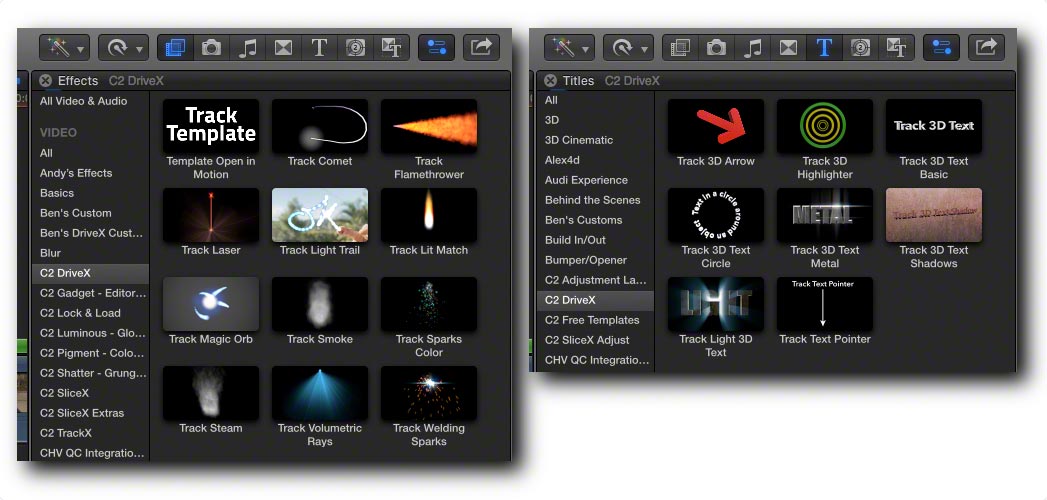Select Ben's Custom category in Effects
This screenshot has height=500, width=1047.
pyautogui.click(x=75, y=213)
